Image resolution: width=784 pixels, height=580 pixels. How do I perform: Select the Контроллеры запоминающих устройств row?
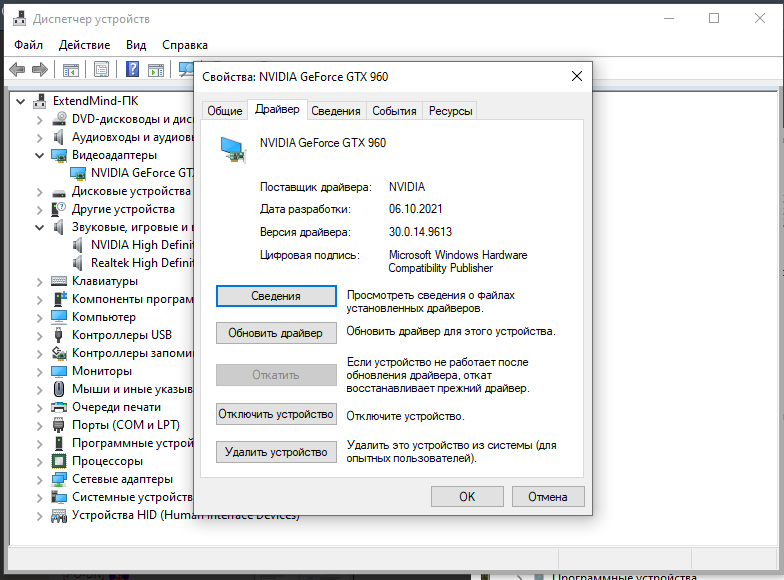pyautogui.click(x=122, y=353)
